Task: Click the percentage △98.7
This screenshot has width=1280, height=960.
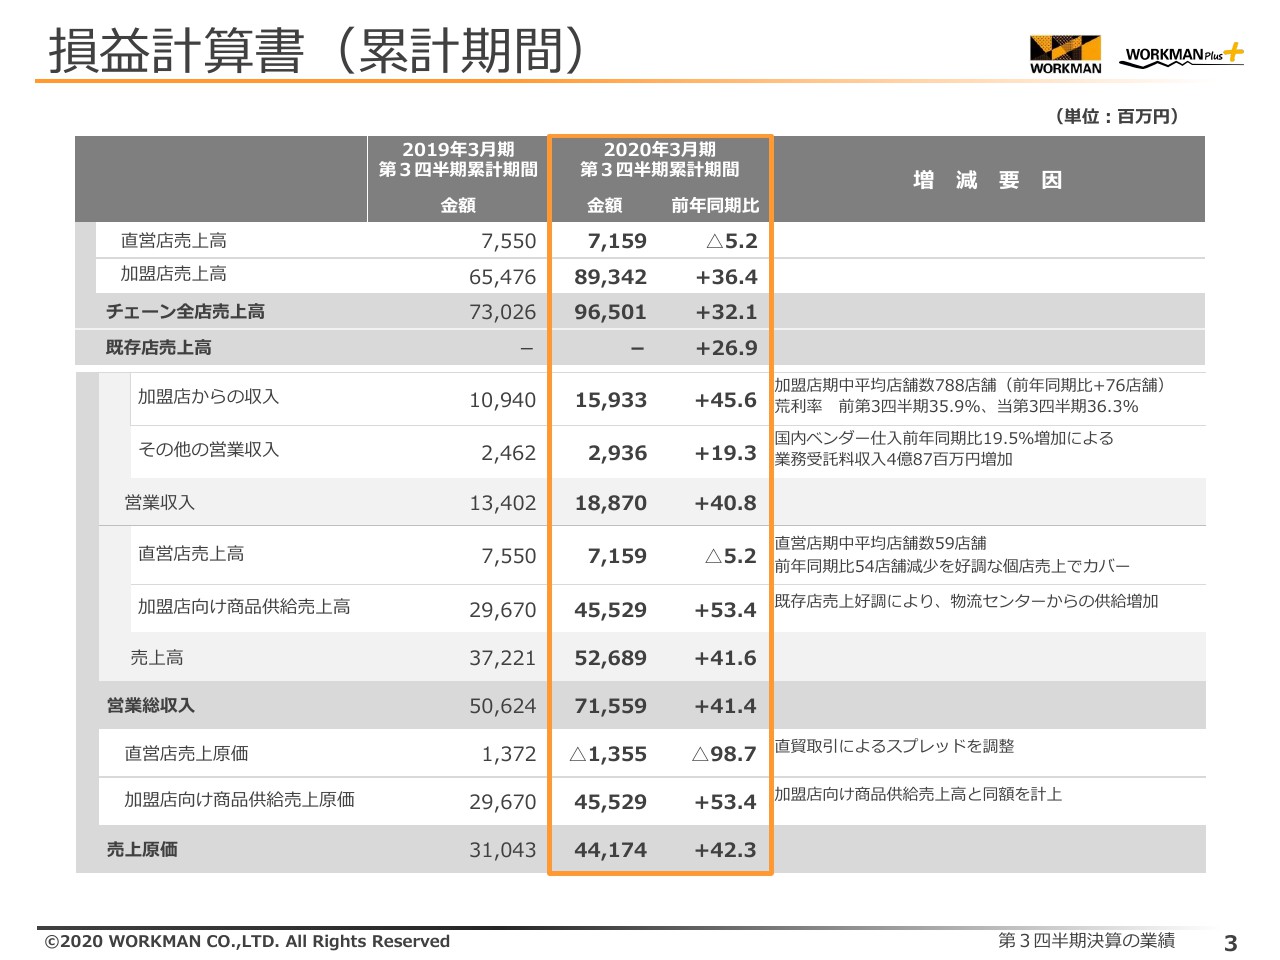Action: pyautogui.click(x=724, y=754)
